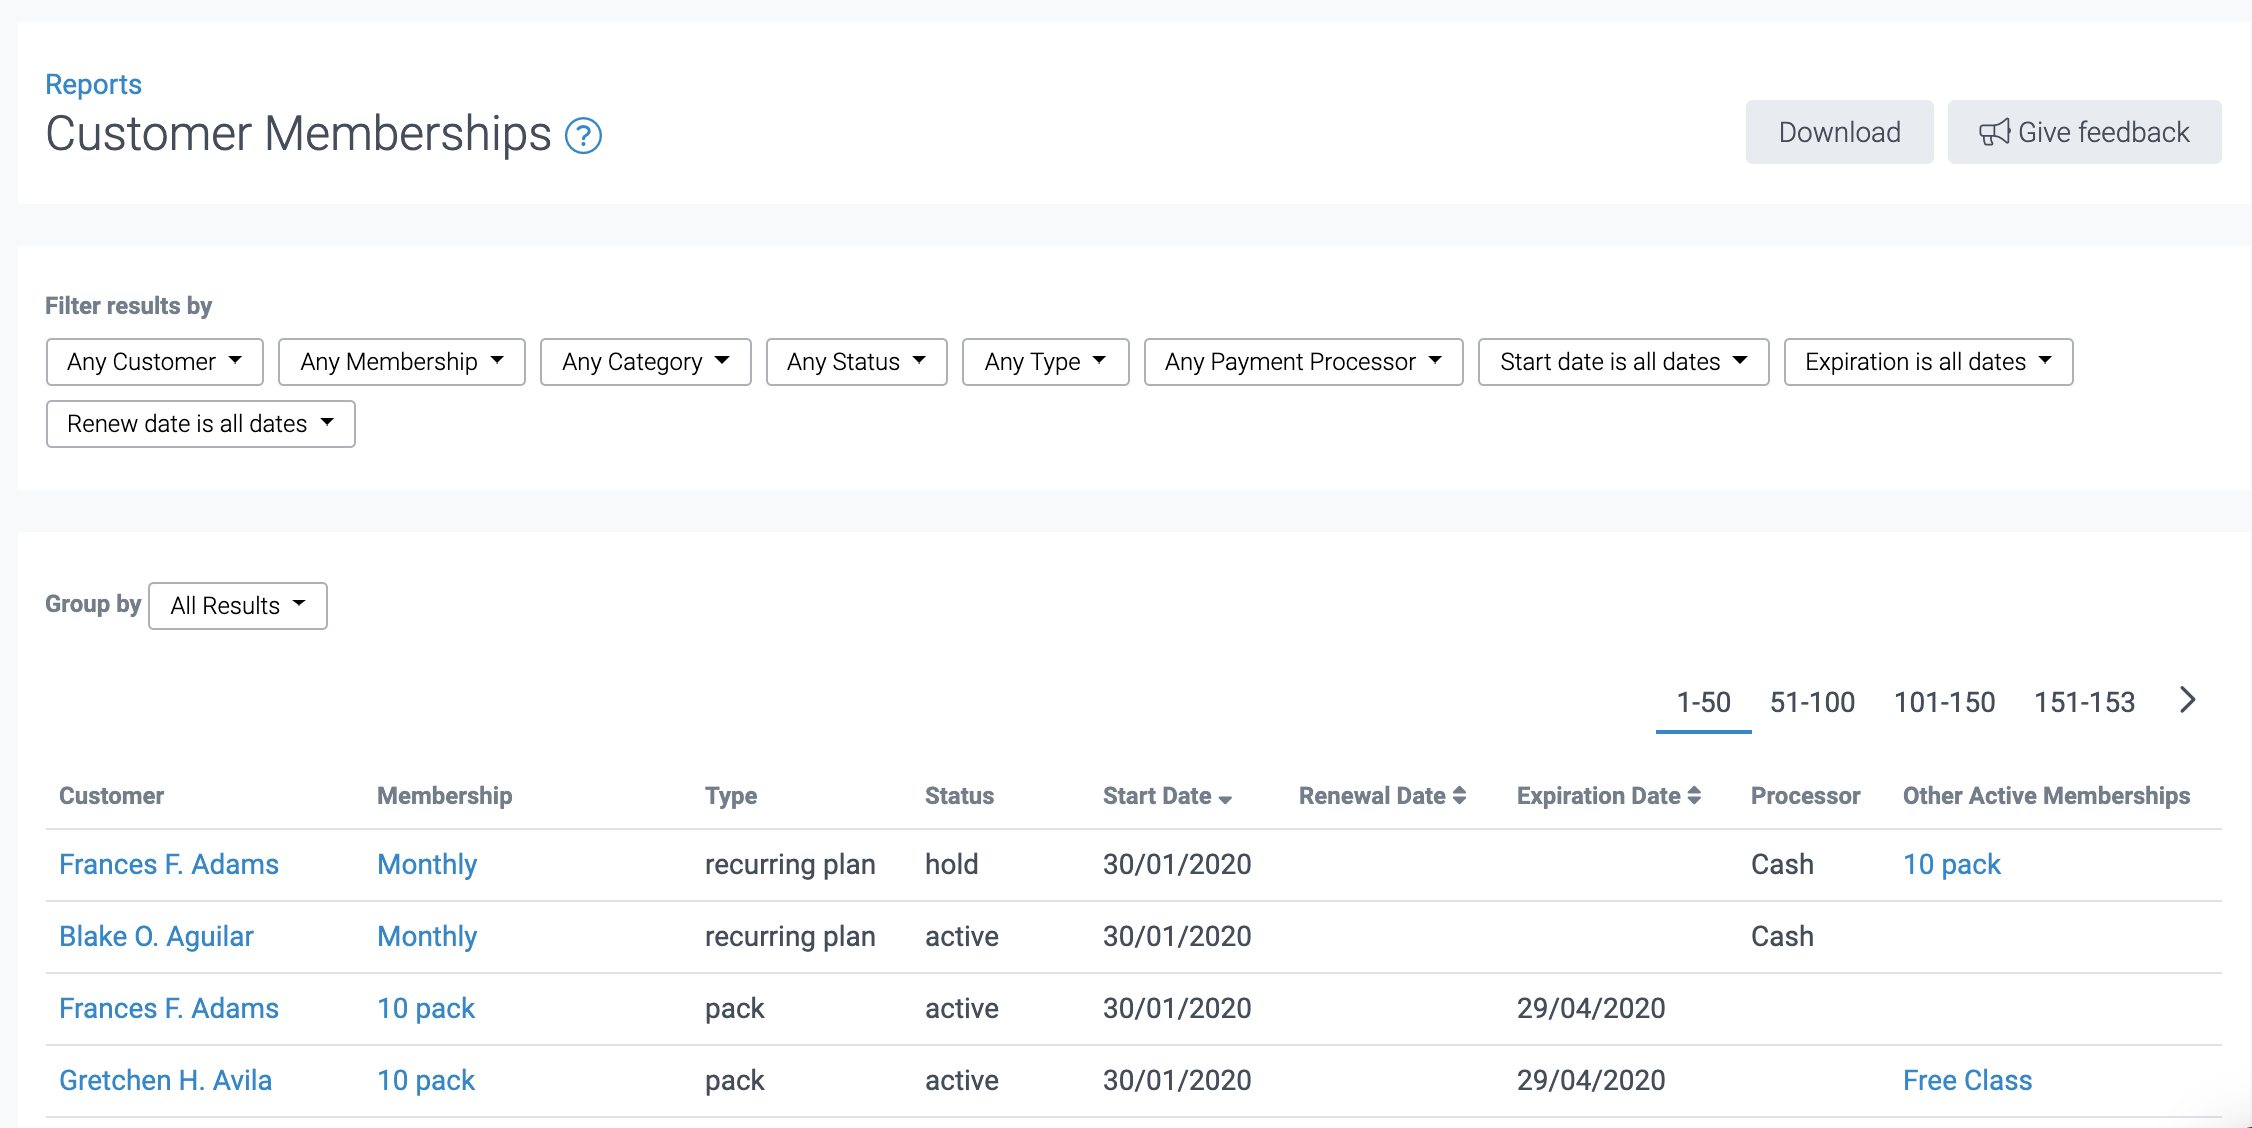
Task: Expand the Any Membership filter
Action: point(401,362)
